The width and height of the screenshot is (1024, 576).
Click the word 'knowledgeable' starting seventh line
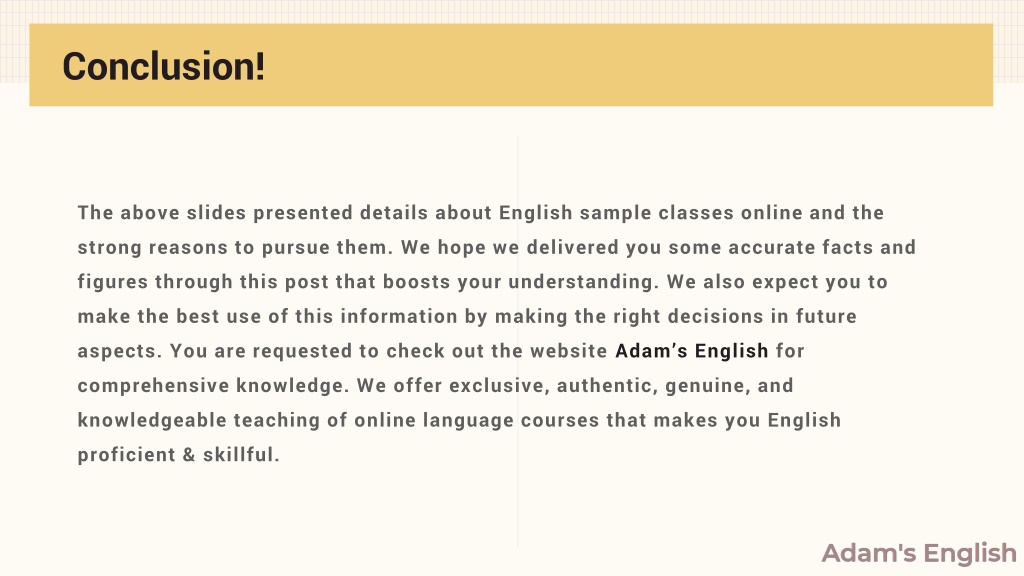click(152, 420)
